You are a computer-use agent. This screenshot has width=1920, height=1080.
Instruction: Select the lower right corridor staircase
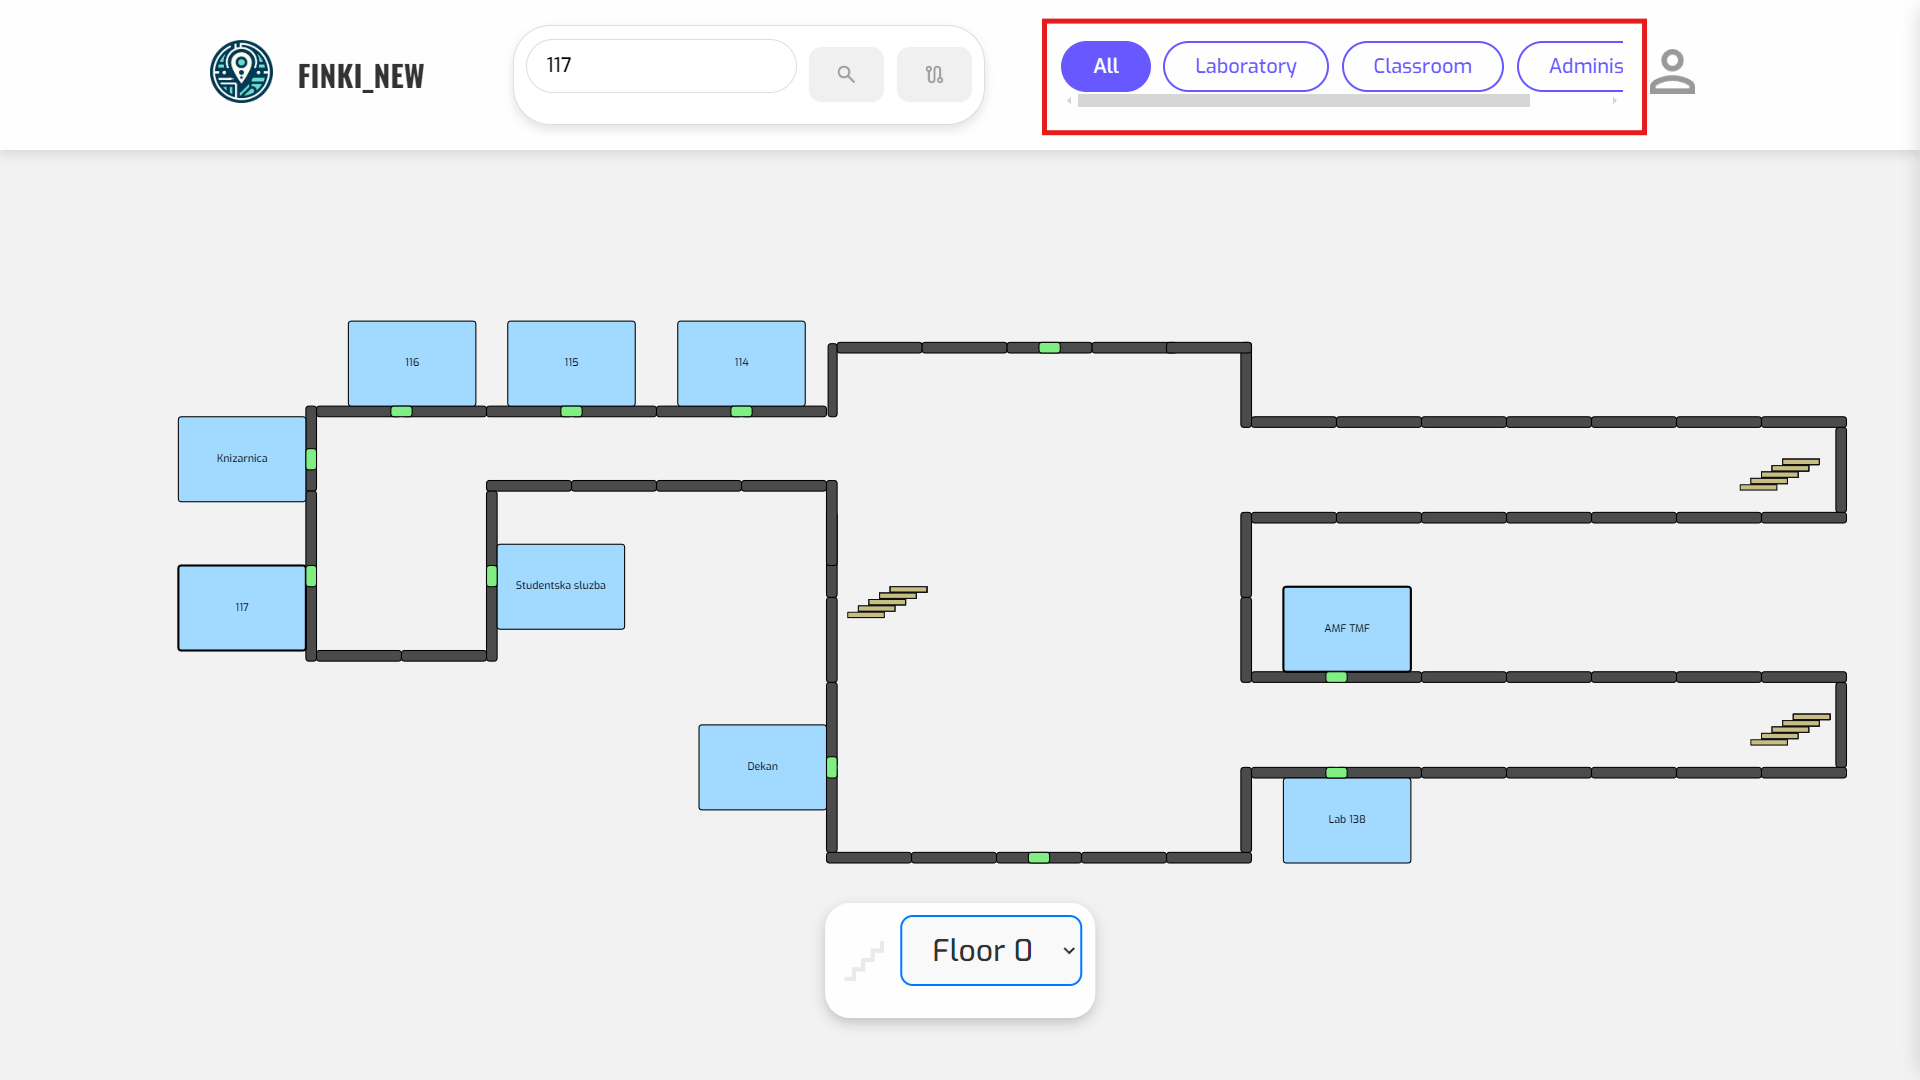[x=1789, y=729]
